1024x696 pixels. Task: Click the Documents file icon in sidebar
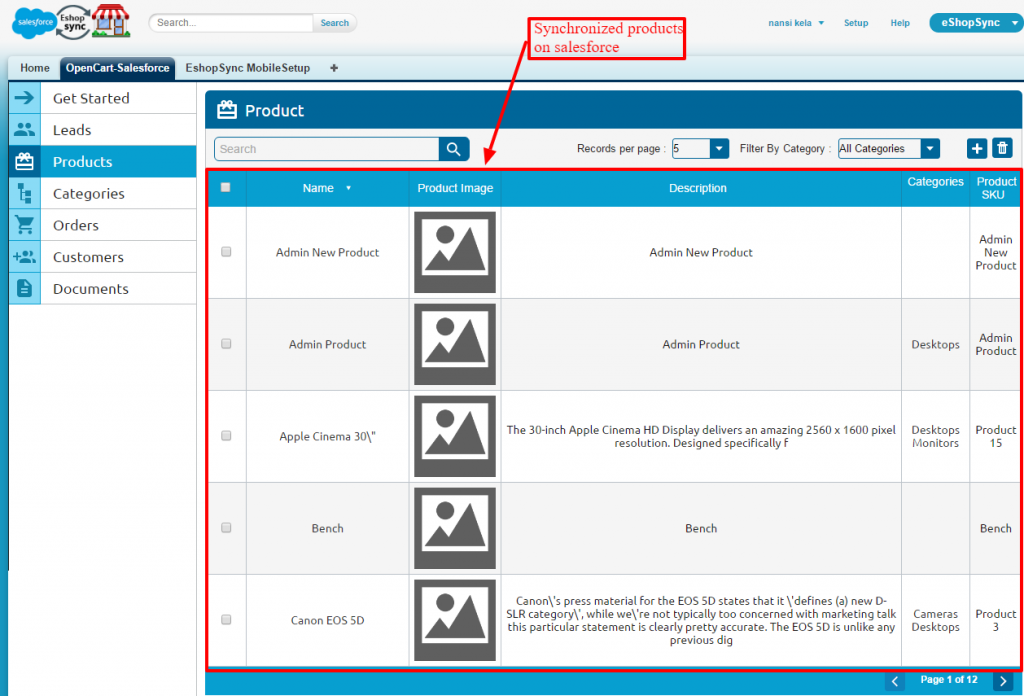point(24,289)
